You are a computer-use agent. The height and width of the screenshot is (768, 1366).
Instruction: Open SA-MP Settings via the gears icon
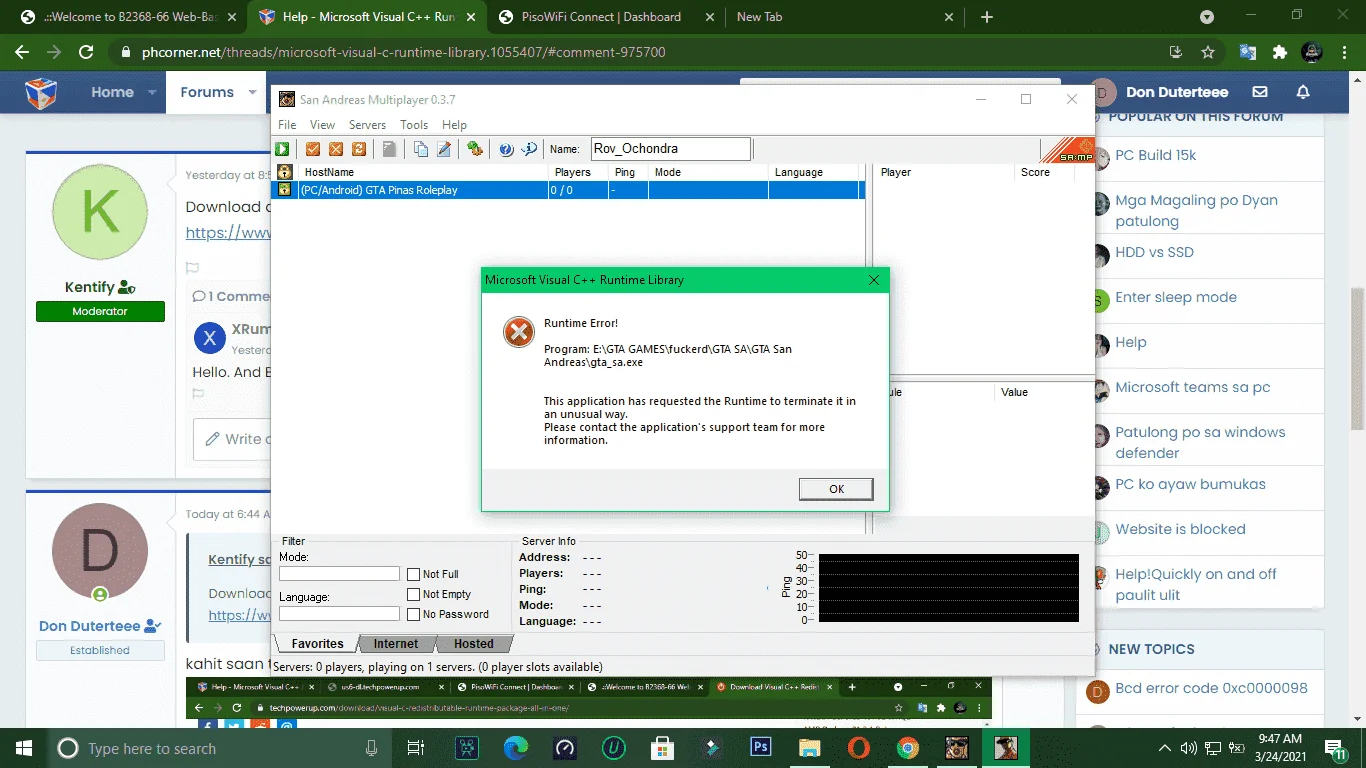click(475, 149)
